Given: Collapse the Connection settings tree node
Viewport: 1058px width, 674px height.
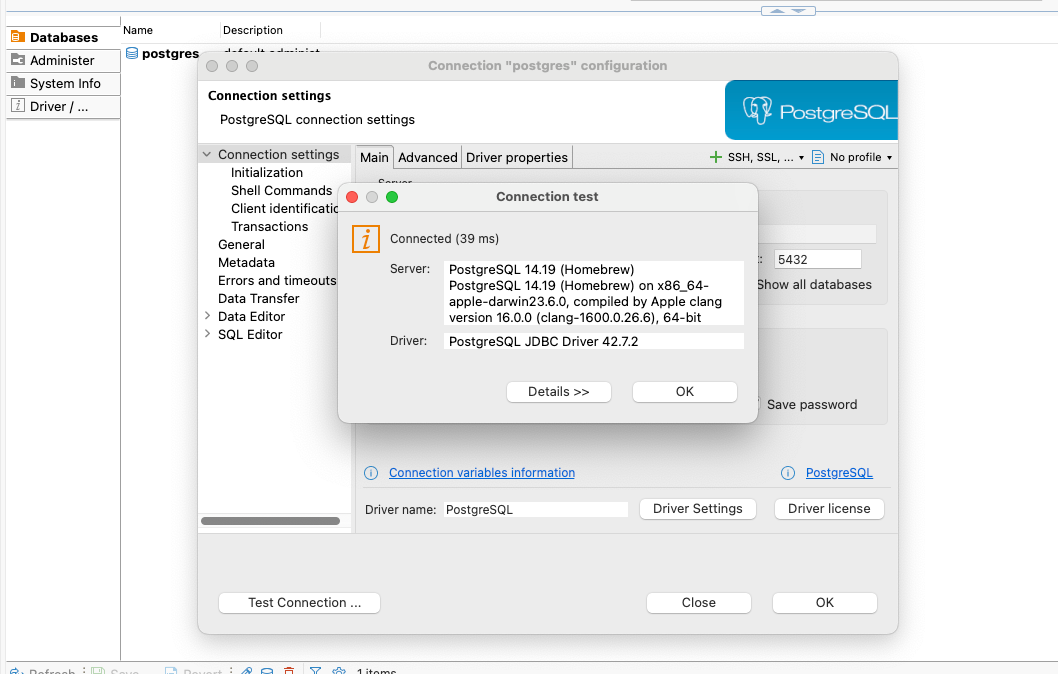Looking at the screenshot, I should click(207, 154).
